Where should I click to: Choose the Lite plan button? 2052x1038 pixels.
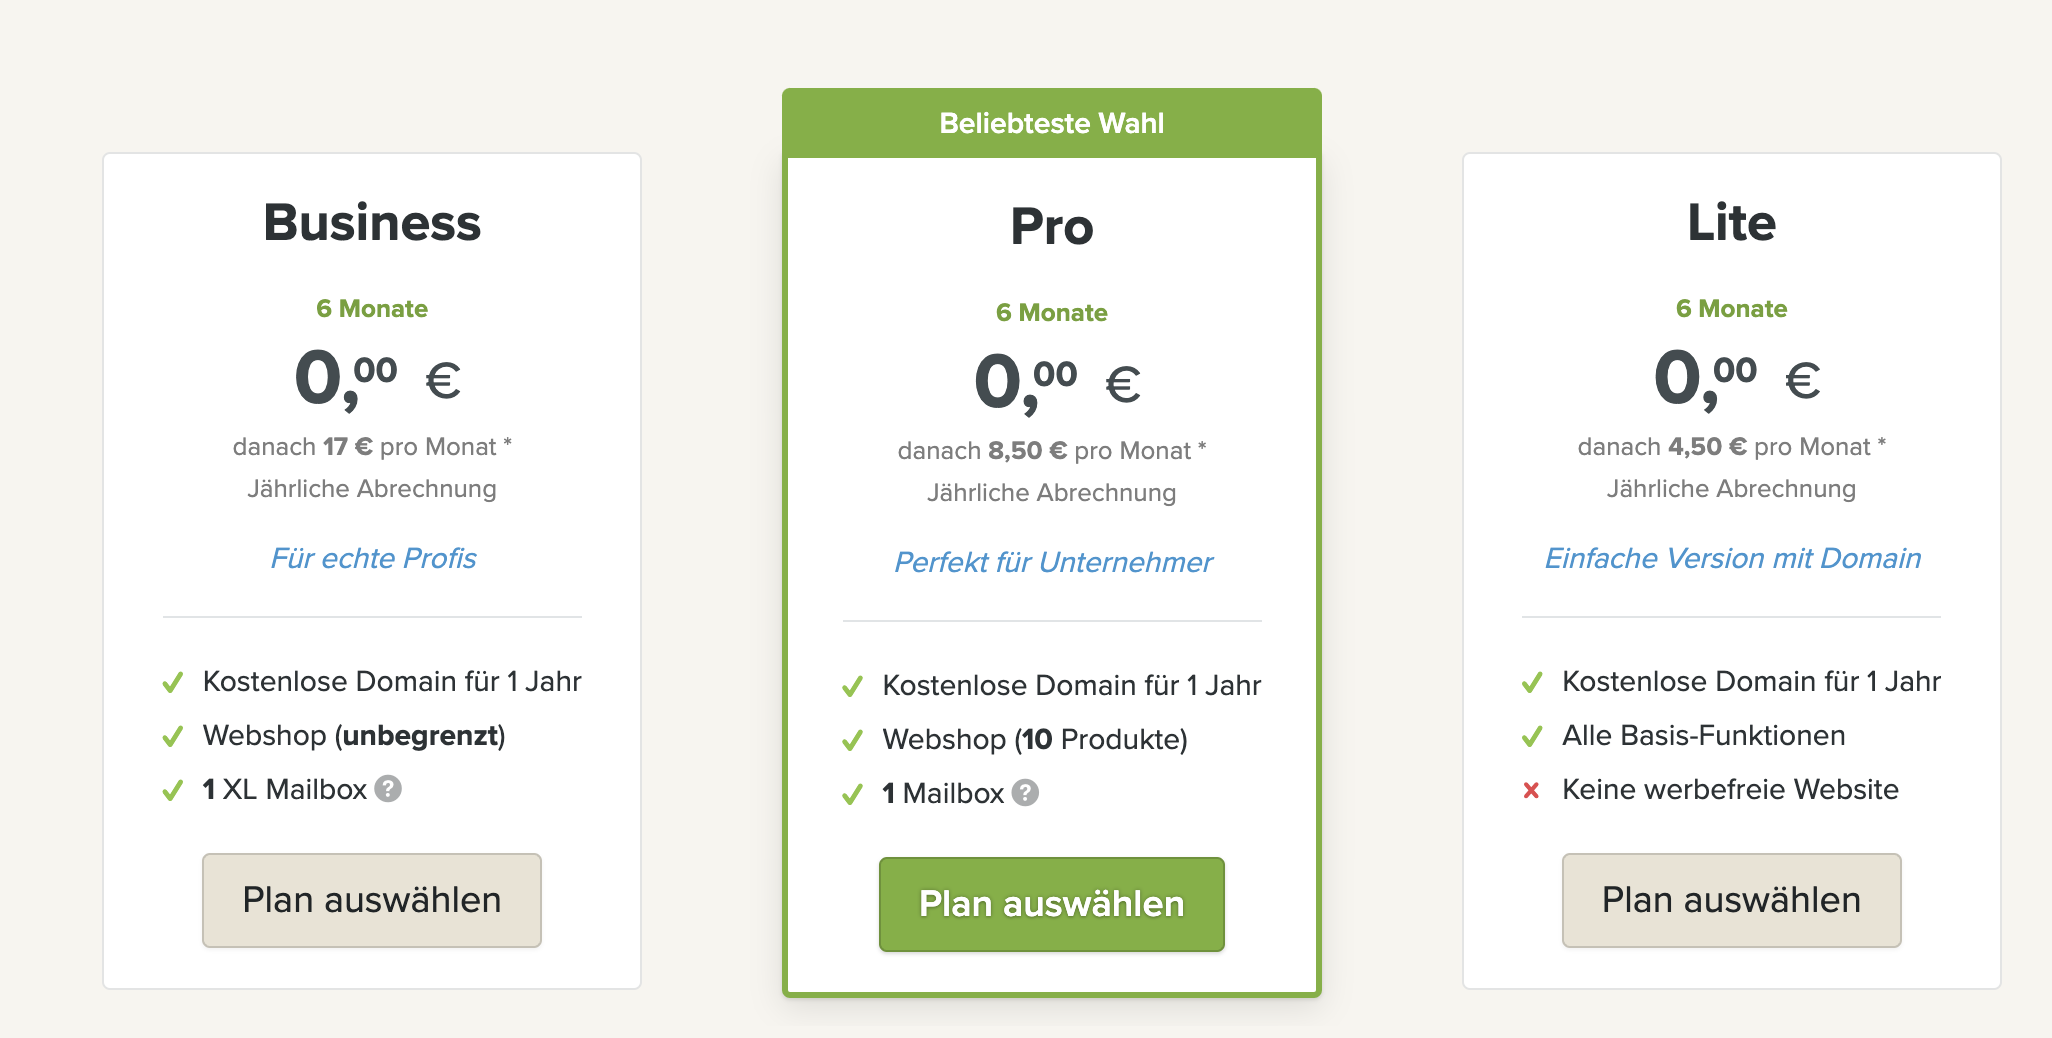[1732, 900]
